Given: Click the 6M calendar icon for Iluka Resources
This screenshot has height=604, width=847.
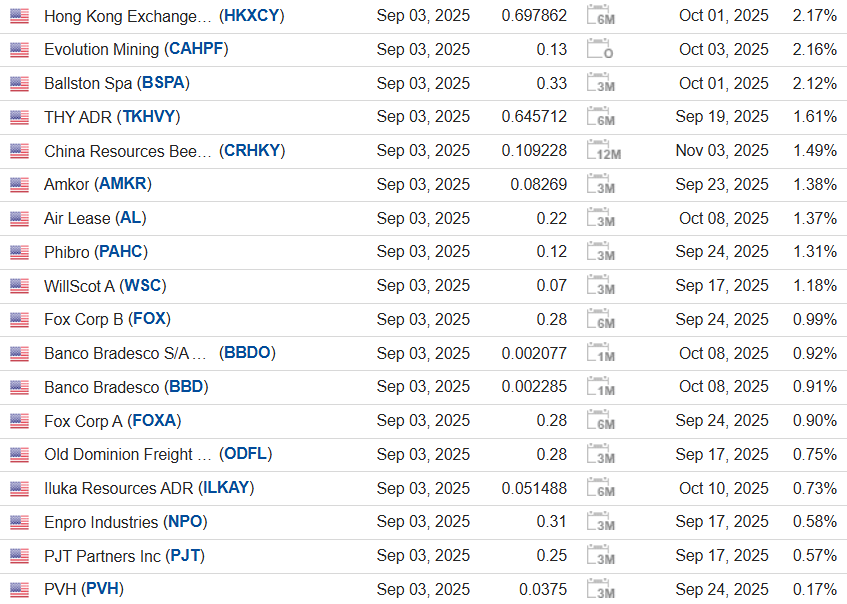Looking at the screenshot, I should (601, 488).
